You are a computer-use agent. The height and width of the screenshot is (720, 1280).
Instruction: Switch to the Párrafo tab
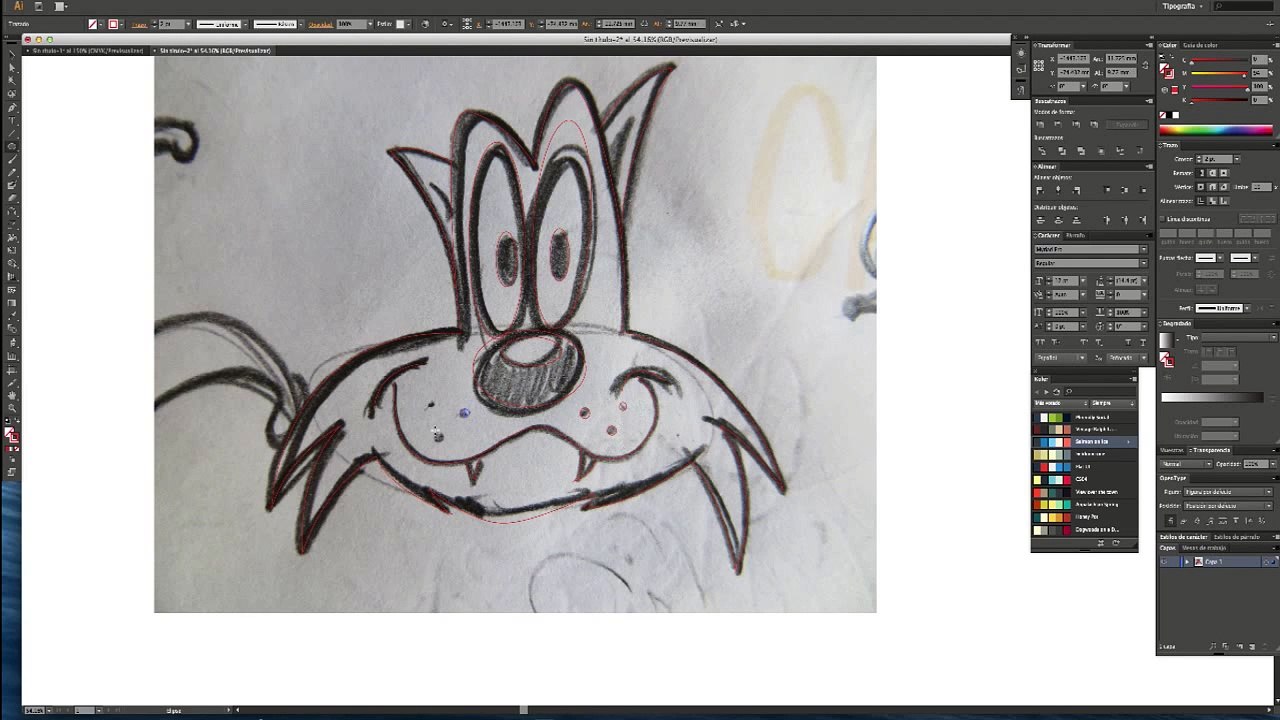pos(1075,235)
